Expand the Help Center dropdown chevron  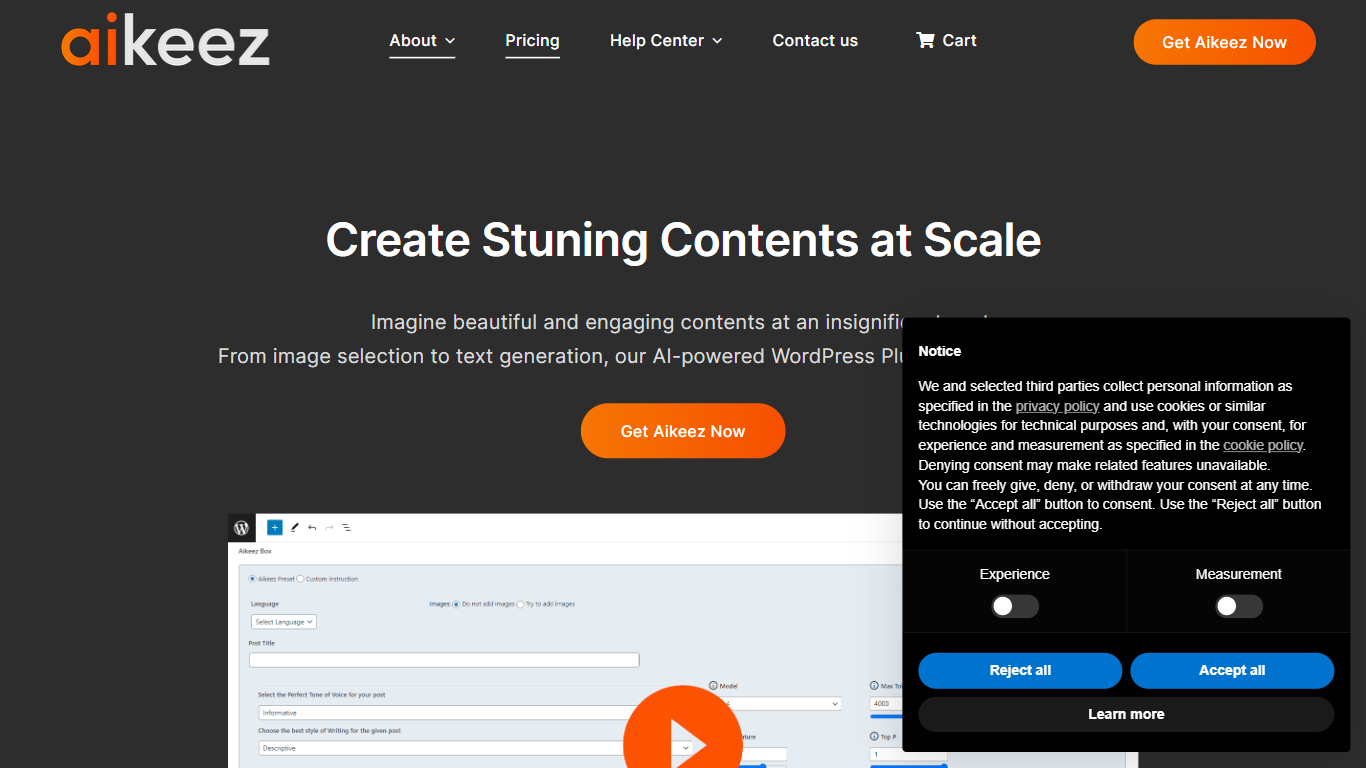(x=717, y=41)
